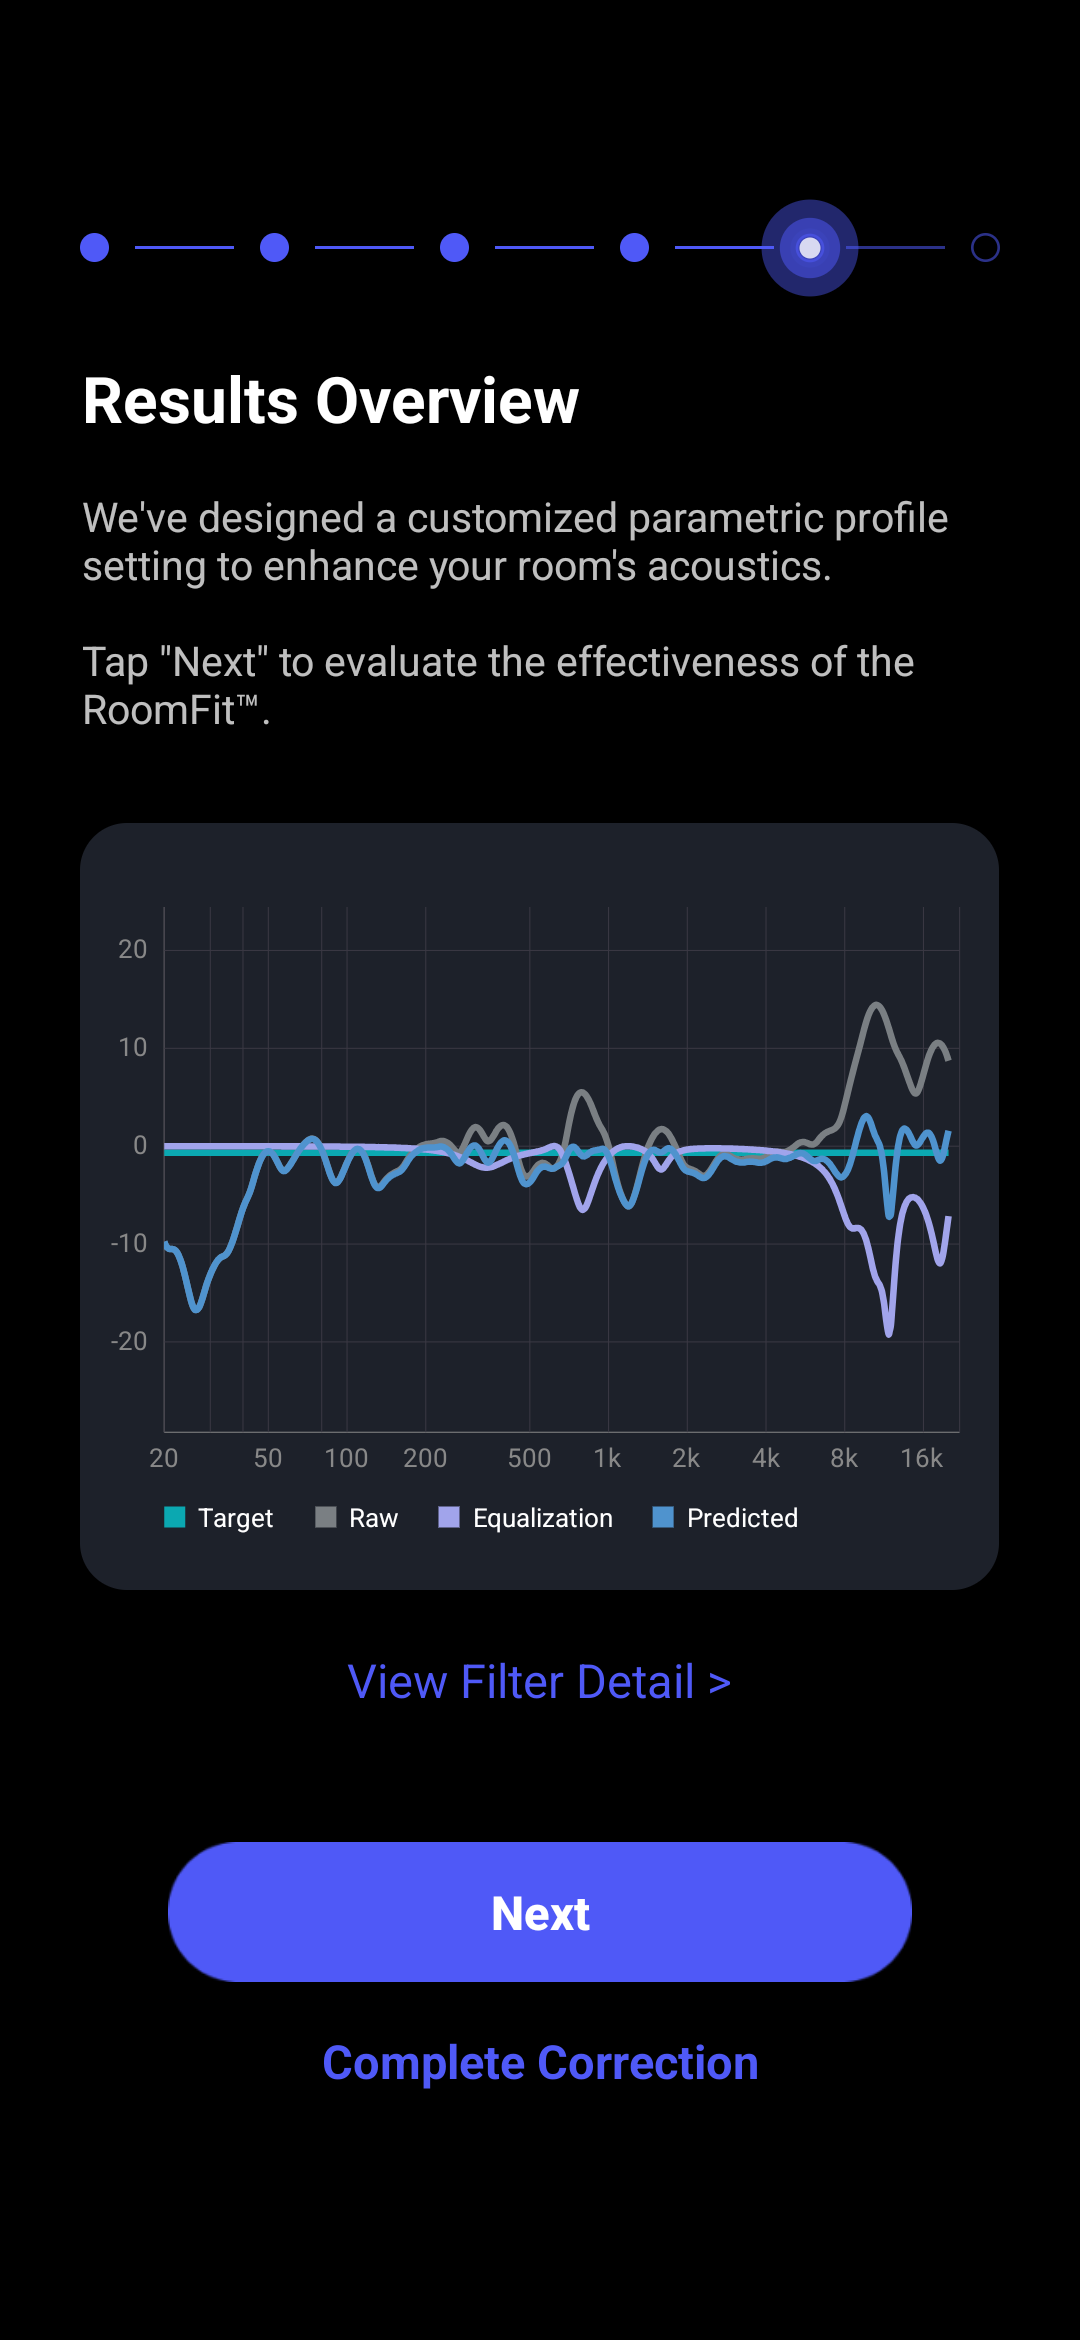
Task: Hide the Target curve via legend label
Action: click(x=235, y=1518)
